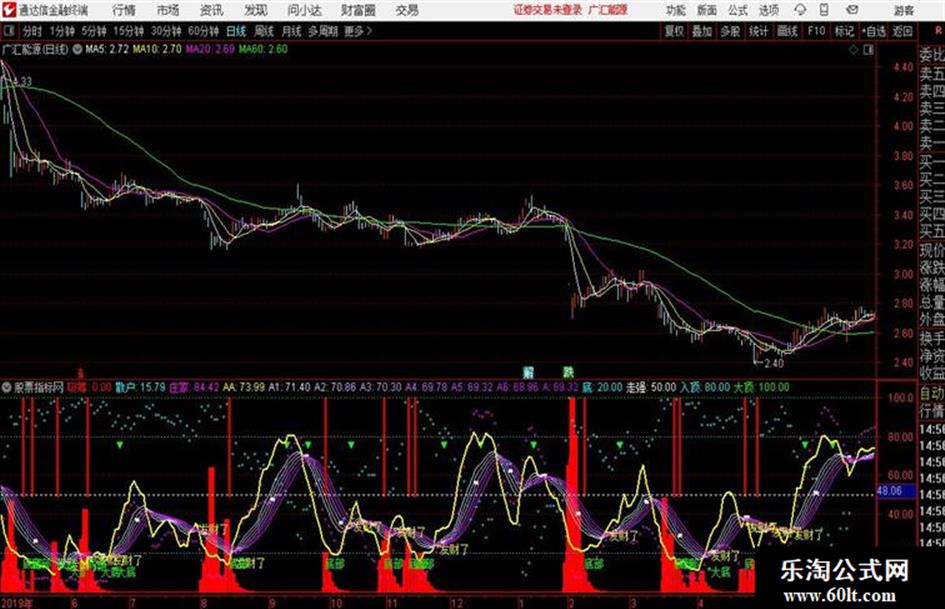Toggle the left sidebar panel icon

(8, 30)
